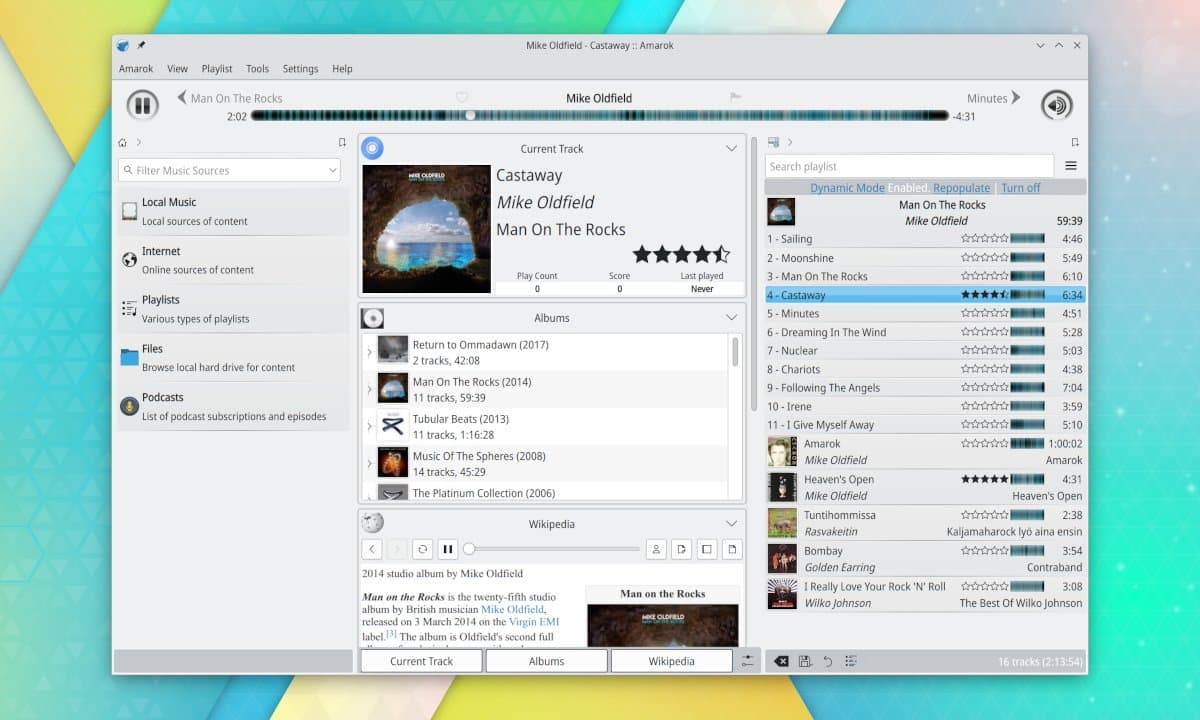Skip back to previous track Man On The Rocks

pyautogui.click(x=230, y=98)
